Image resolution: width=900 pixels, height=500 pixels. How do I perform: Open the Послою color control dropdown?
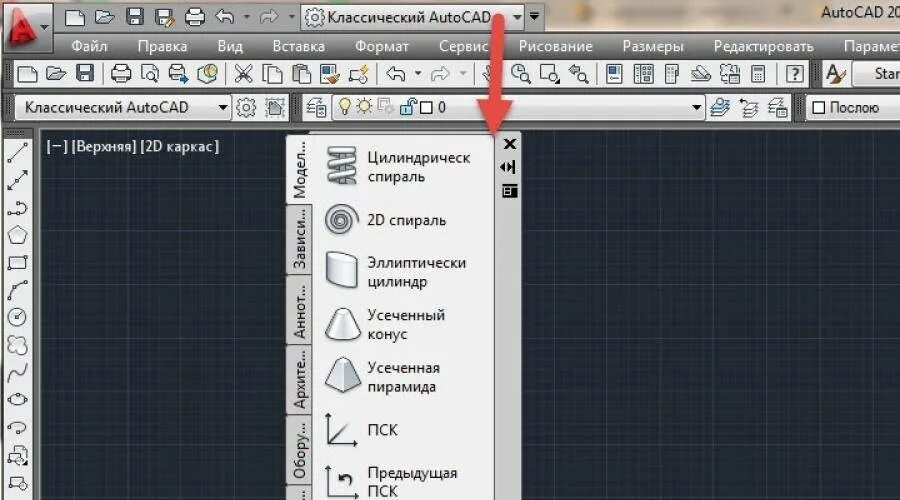click(x=853, y=107)
